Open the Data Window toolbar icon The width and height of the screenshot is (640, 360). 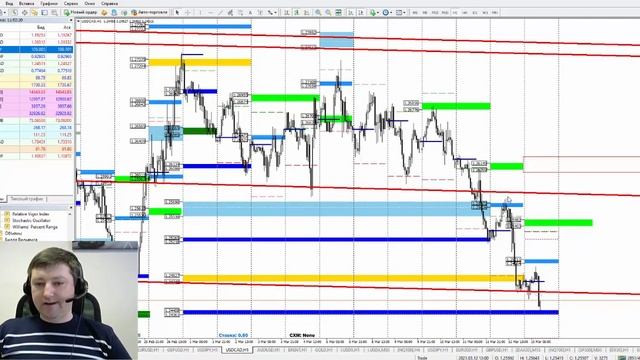coord(24,13)
